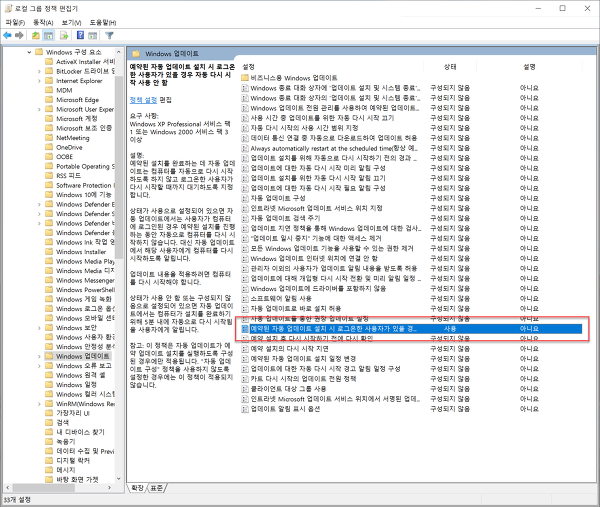Viewport: 600px width, 507px height.
Task: Sort by the 설명 column header
Action: coord(529,67)
